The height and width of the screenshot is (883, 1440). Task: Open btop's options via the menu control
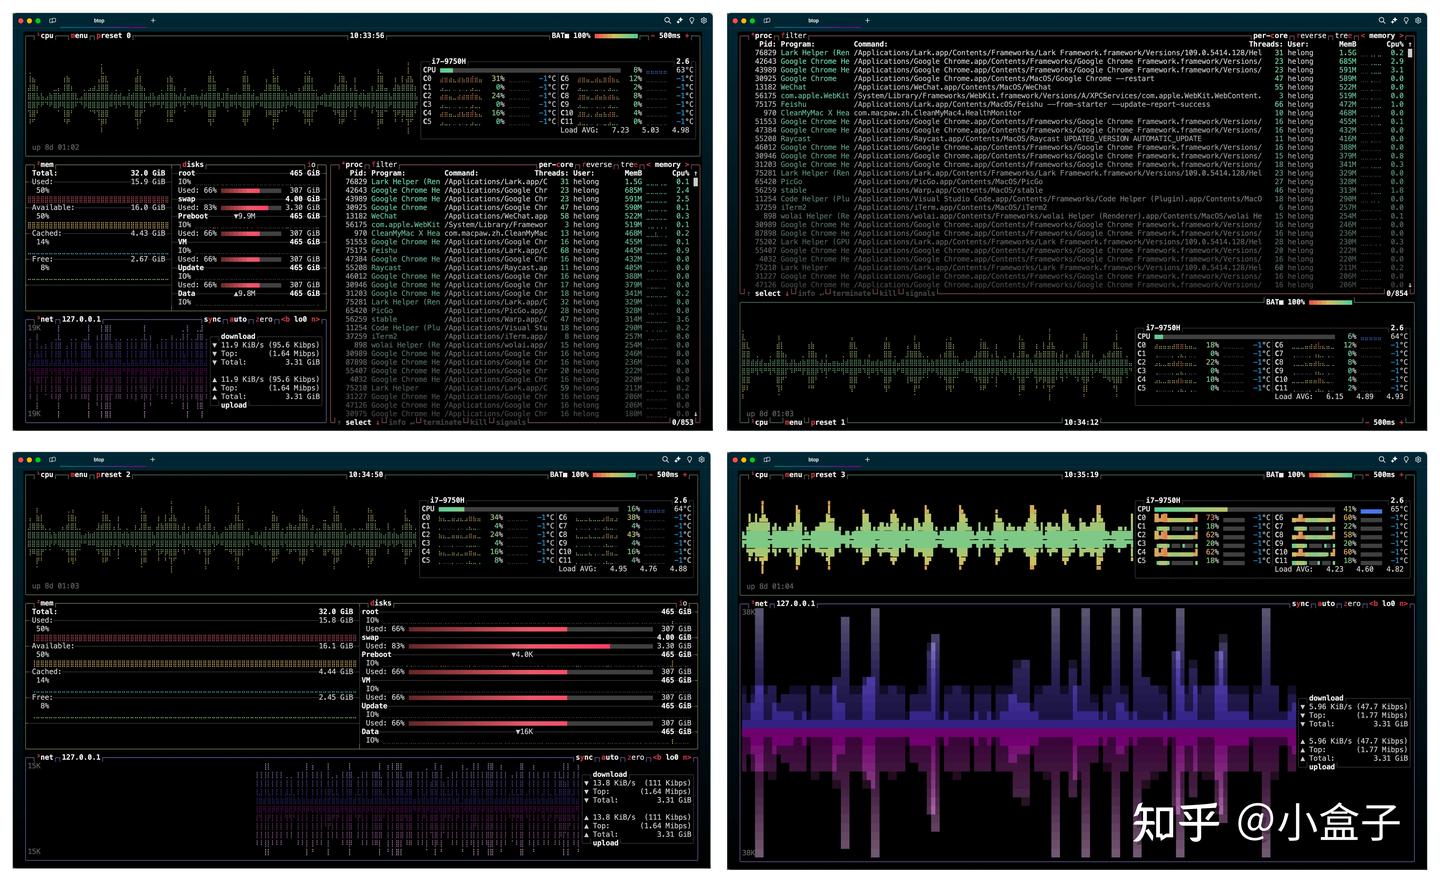coord(78,36)
